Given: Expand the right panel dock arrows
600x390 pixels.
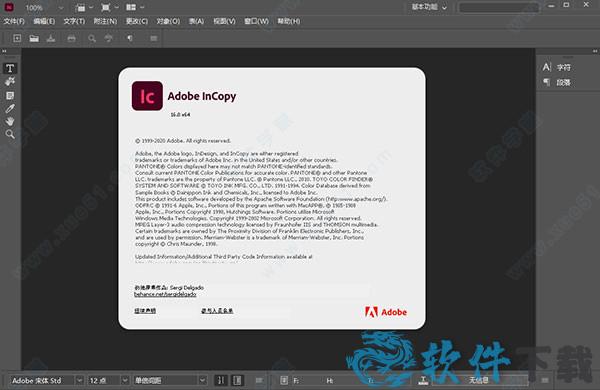Looking at the screenshot, I should [x=595, y=51].
